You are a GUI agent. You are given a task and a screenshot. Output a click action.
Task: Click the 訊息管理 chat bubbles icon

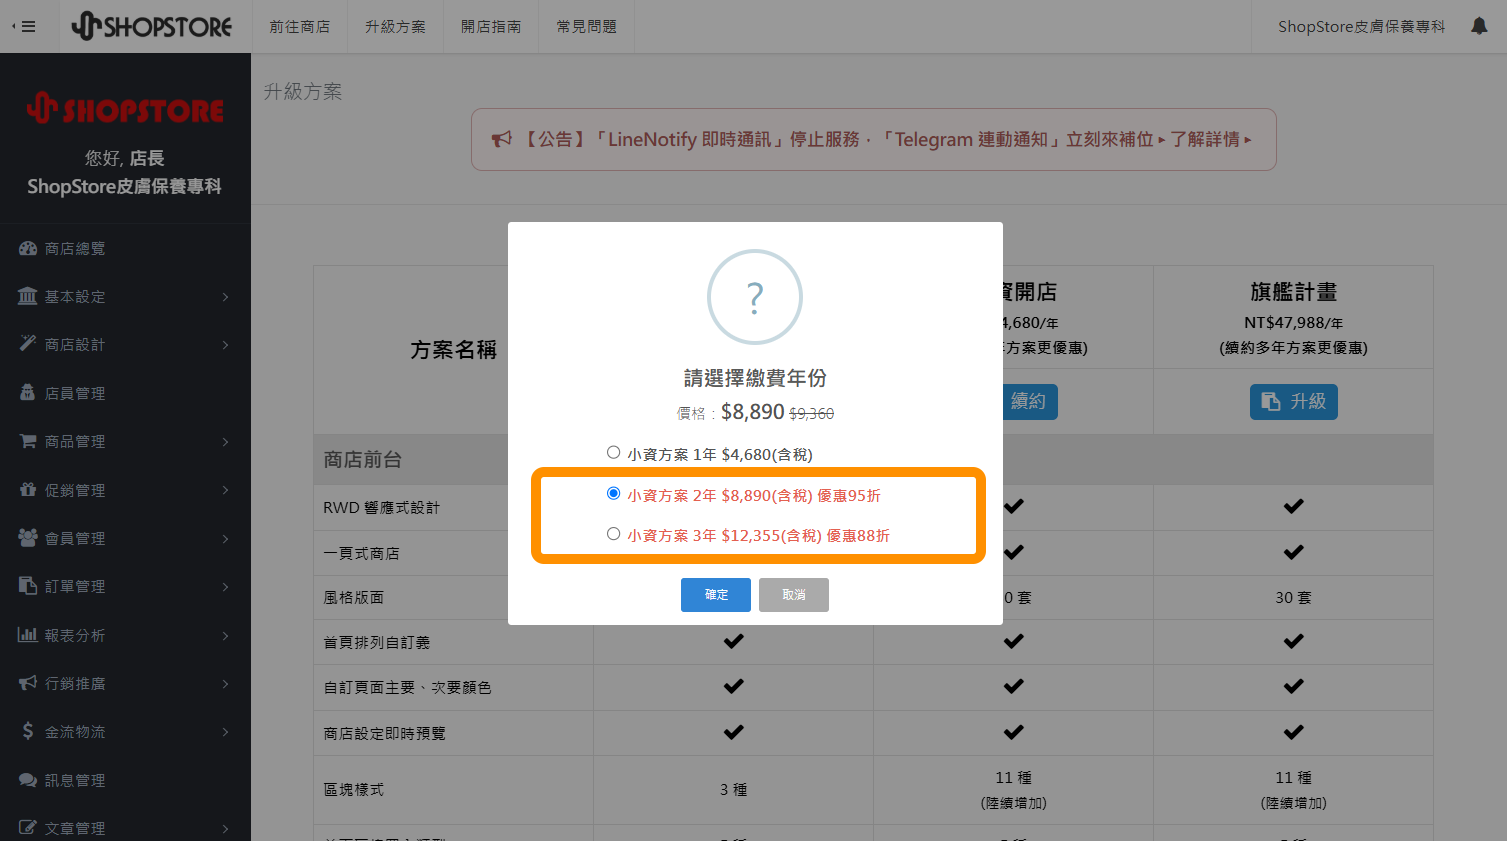(x=28, y=780)
